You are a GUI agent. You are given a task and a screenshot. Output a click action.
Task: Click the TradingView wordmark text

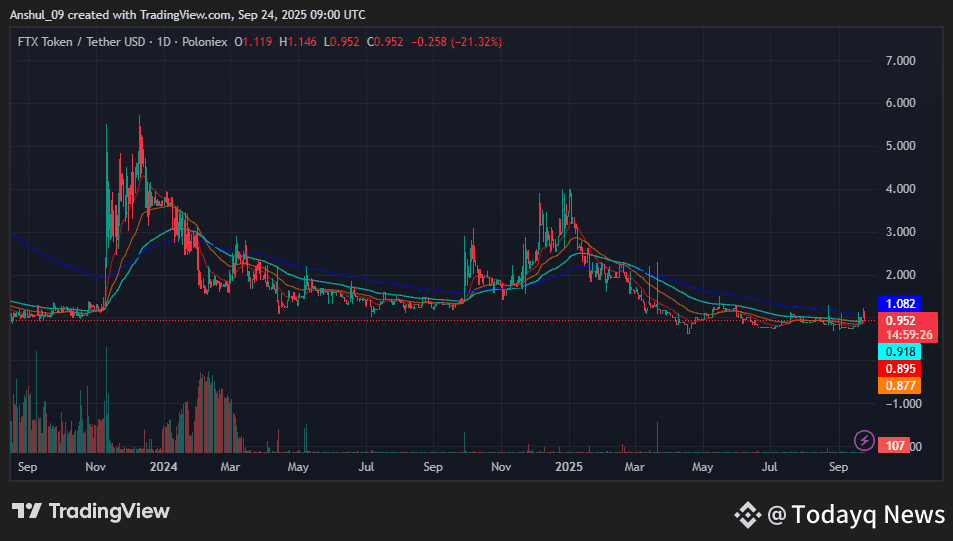110,511
